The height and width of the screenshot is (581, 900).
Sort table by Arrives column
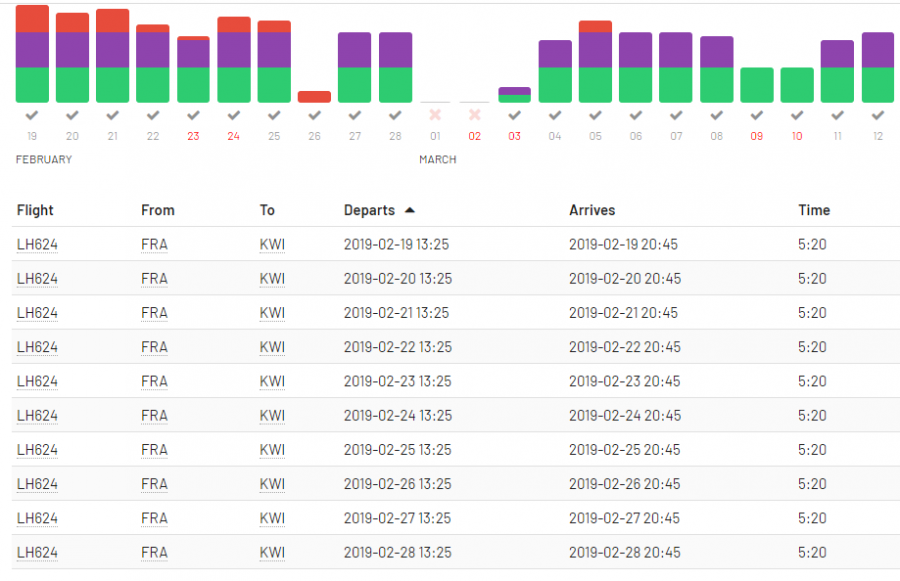click(592, 211)
